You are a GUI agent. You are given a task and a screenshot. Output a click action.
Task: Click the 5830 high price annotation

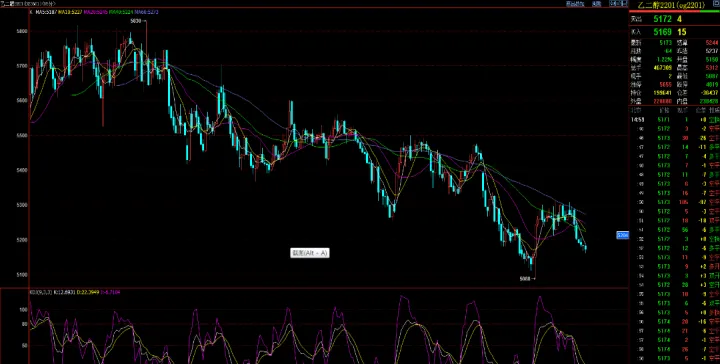(138, 21)
